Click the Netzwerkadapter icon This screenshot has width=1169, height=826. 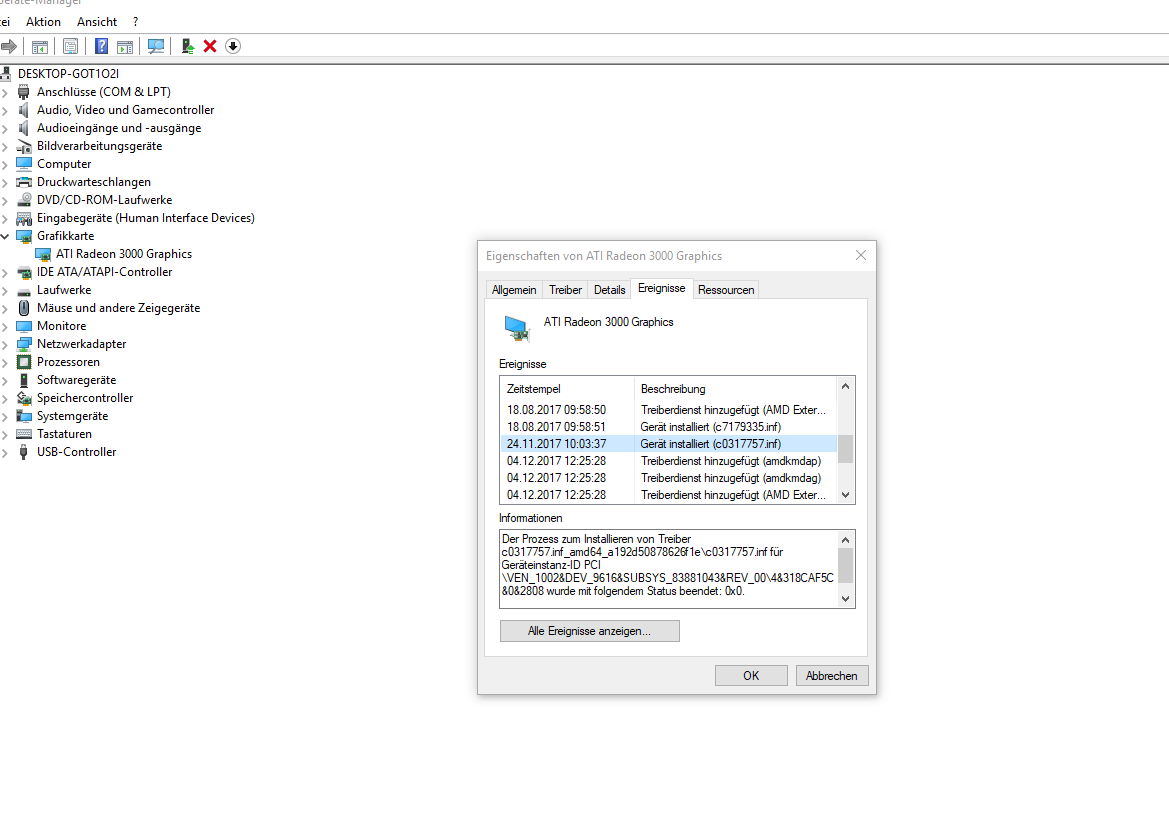(24, 344)
